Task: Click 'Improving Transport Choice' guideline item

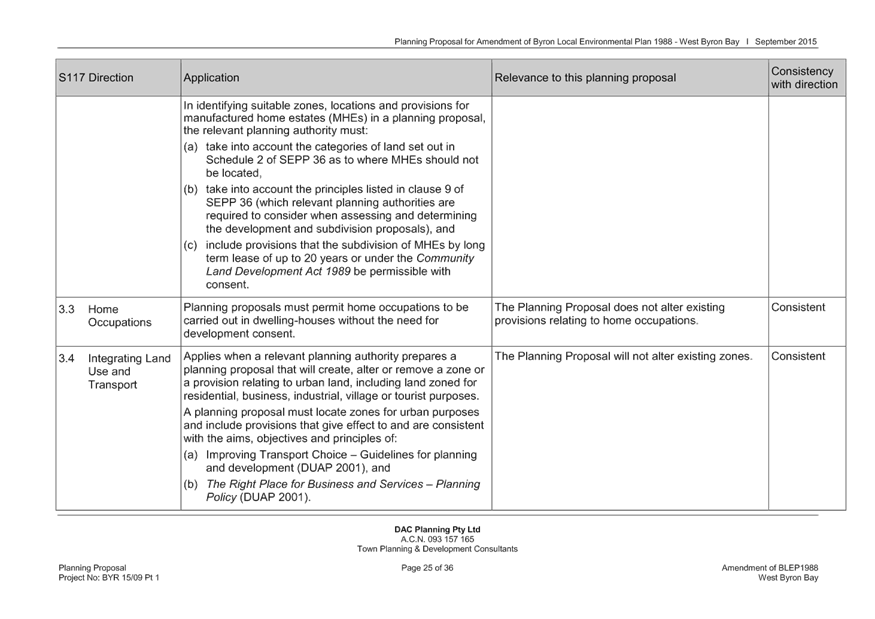Action: click(330, 462)
